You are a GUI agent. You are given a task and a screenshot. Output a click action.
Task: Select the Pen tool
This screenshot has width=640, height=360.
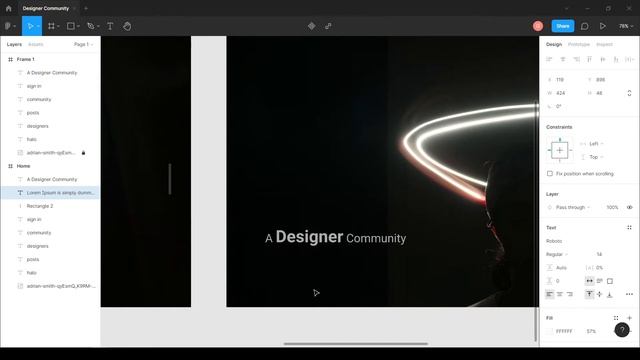tap(91, 26)
